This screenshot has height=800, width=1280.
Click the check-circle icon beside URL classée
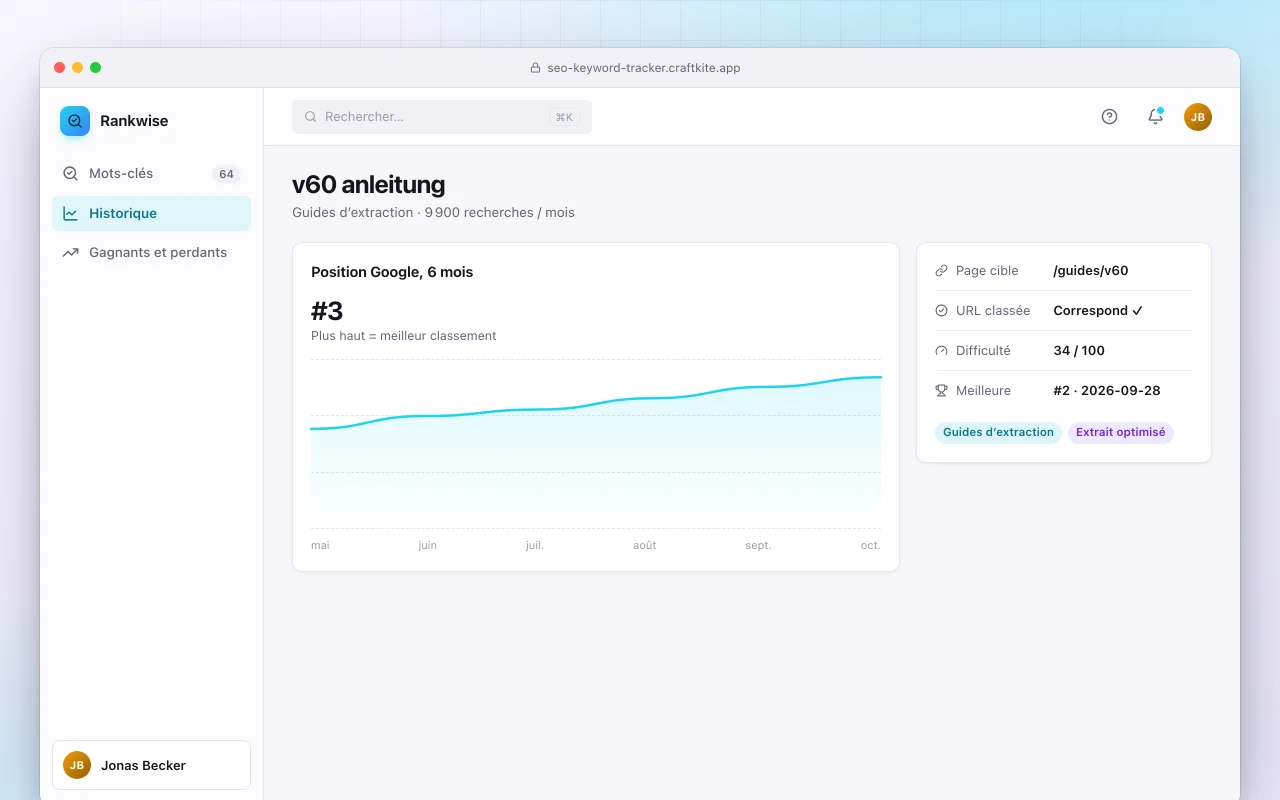point(941,311)
